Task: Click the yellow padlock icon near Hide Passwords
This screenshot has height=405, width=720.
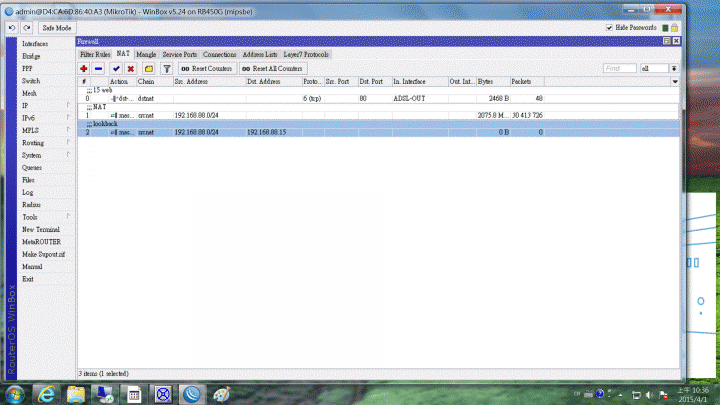Action: coord(675,28)
